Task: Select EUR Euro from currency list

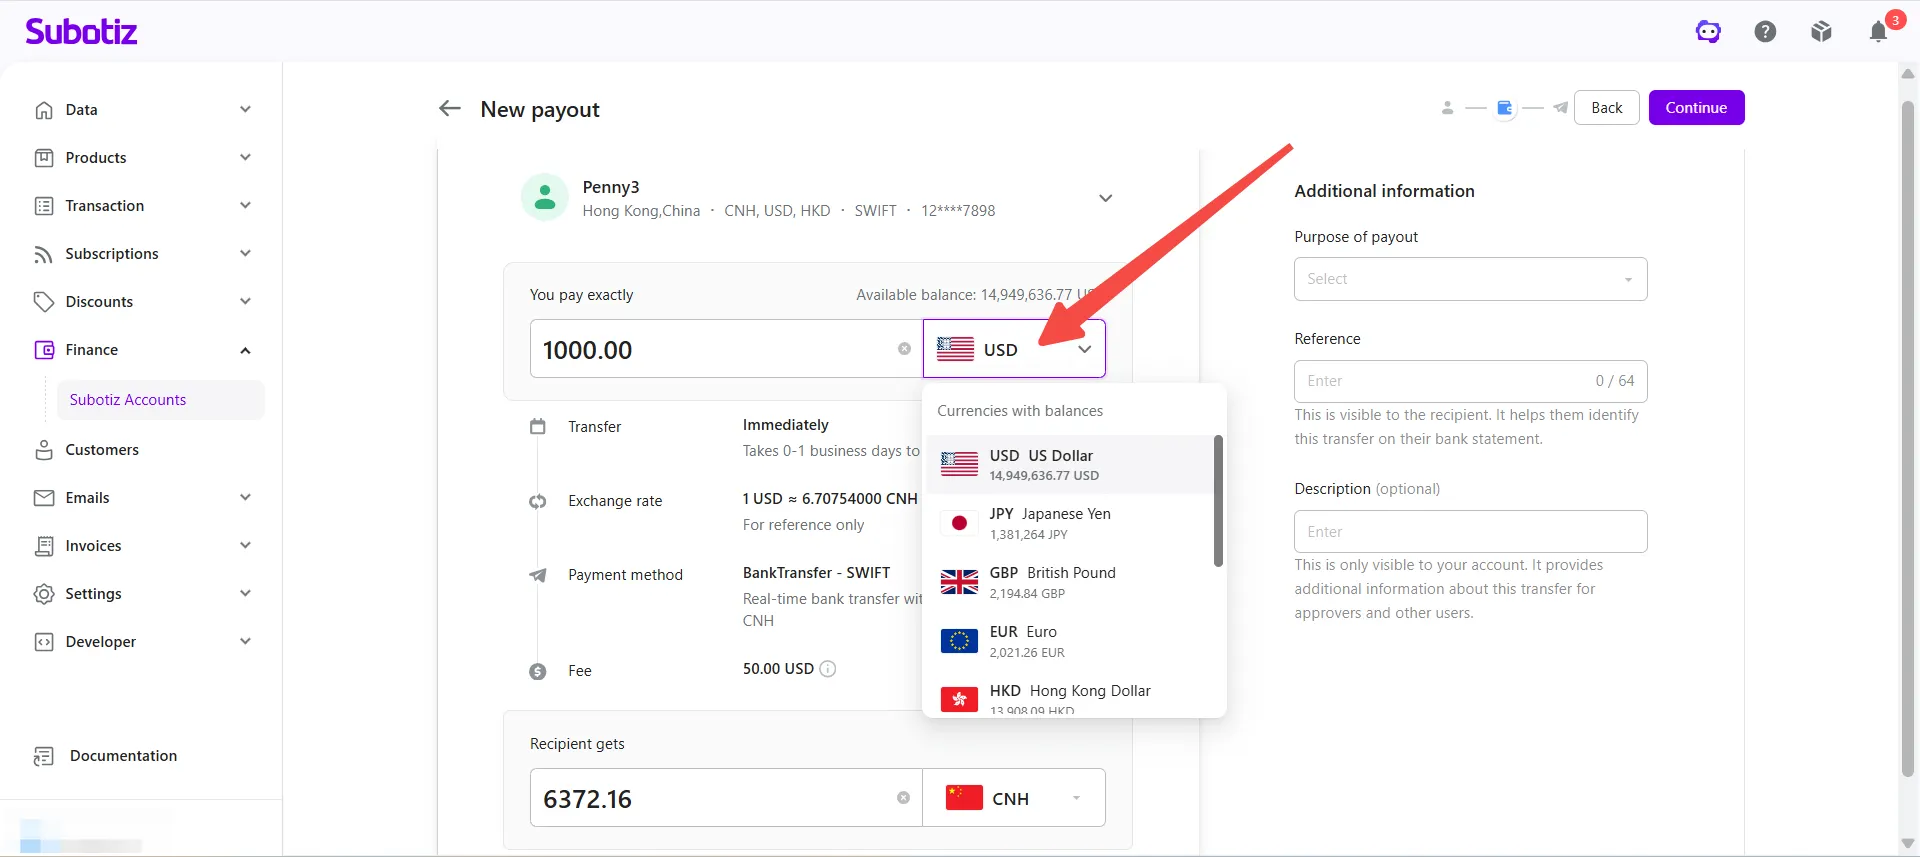Action: (1068, 641)
